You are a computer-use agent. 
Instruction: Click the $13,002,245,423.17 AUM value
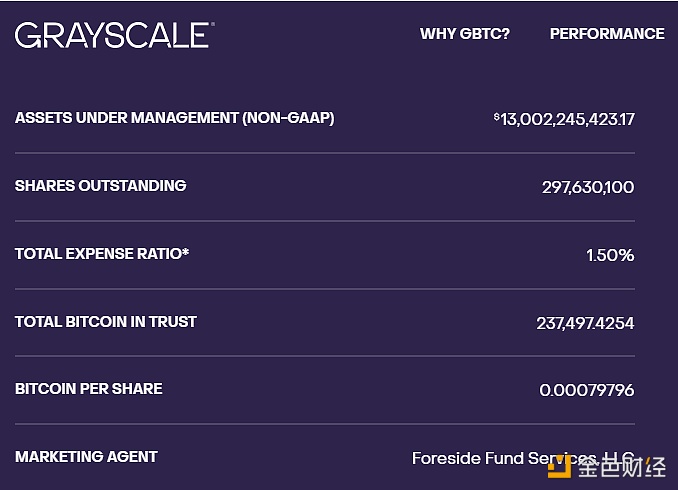[x=564, y=119]
